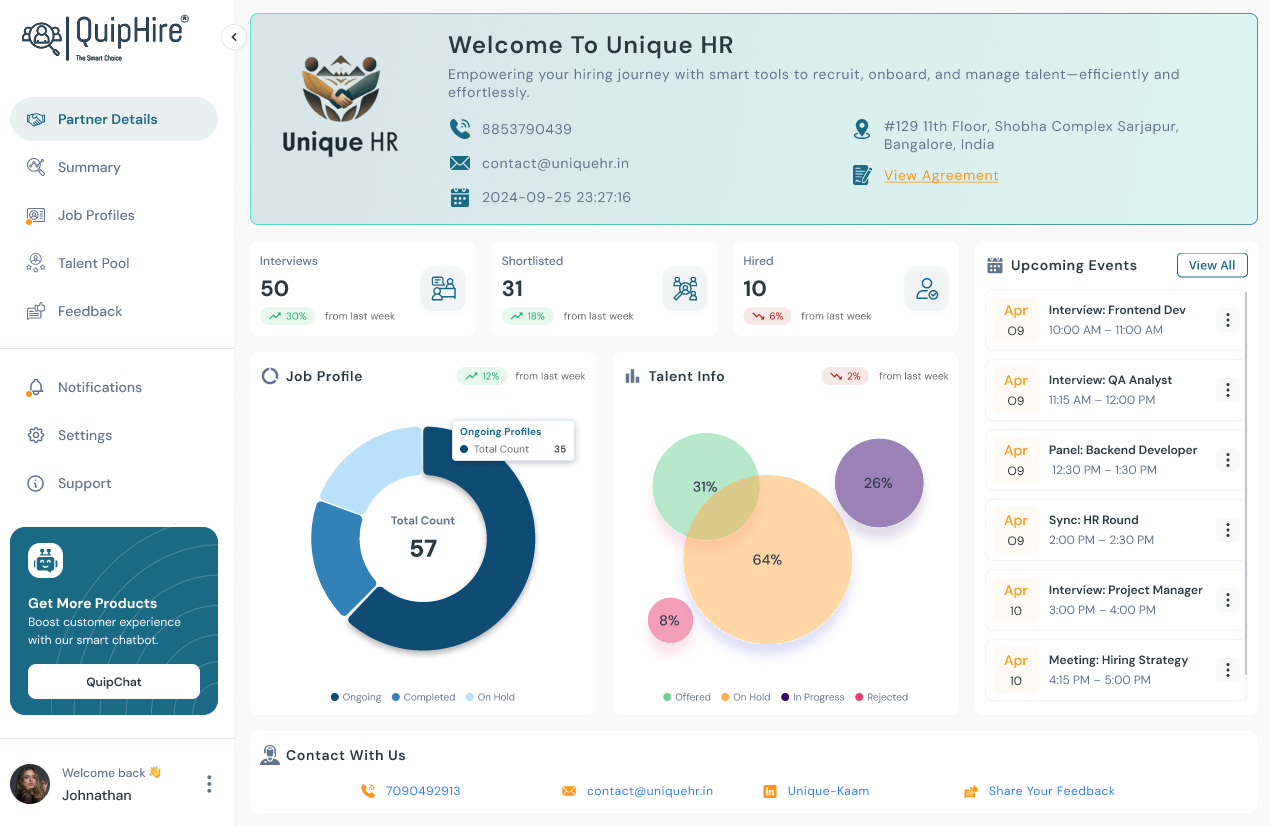Screen dimensions: 1270x826
Task: Open the Unique-Kaam LinkedIn link
Action: [828, 791]
